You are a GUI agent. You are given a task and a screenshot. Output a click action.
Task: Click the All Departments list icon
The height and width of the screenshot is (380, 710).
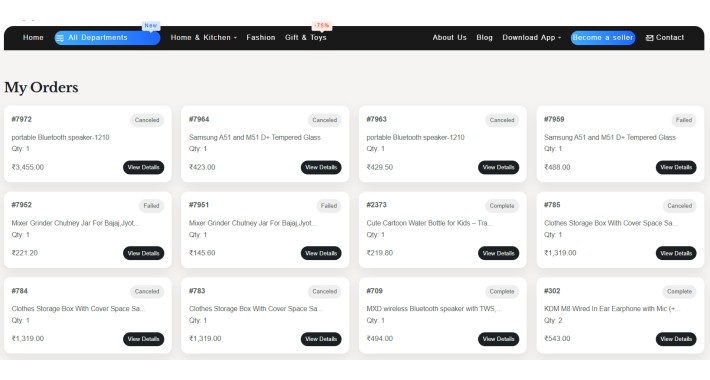click(60, 38)
